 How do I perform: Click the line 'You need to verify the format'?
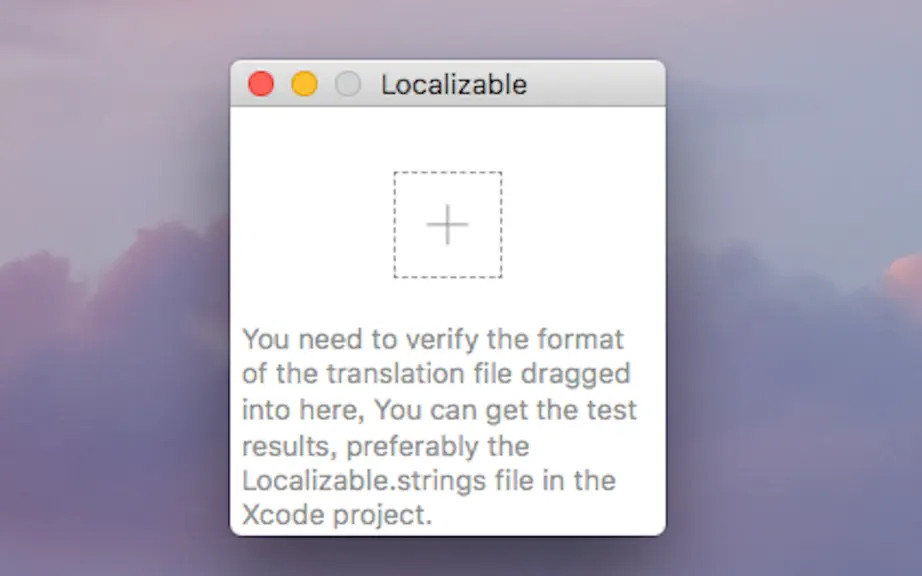click(433, 340)
